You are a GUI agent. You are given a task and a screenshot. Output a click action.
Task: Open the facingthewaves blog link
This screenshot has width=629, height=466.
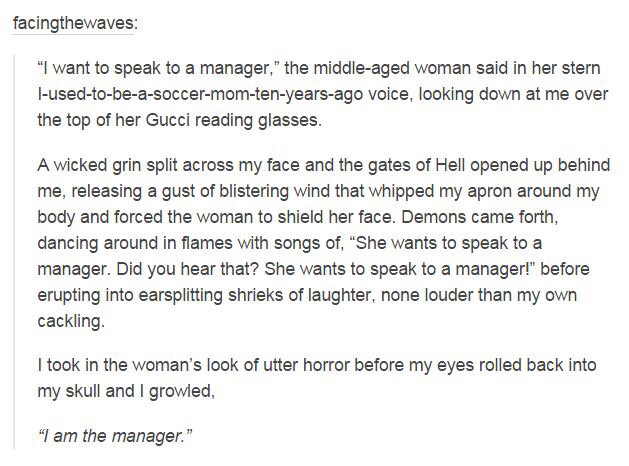coord(73,24)
